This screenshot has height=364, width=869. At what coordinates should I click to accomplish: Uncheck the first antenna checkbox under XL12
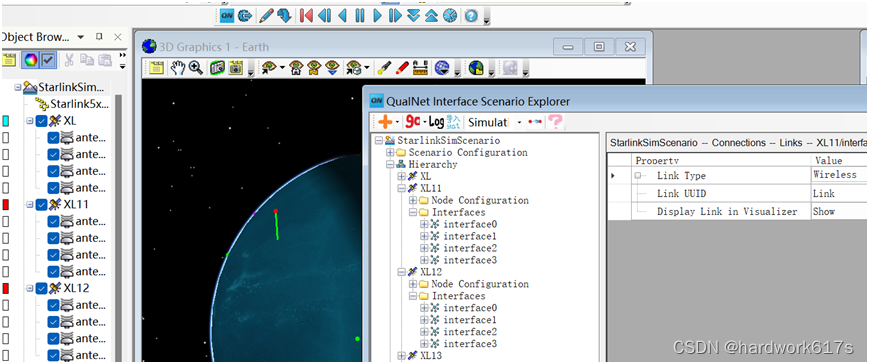[53, 305]
